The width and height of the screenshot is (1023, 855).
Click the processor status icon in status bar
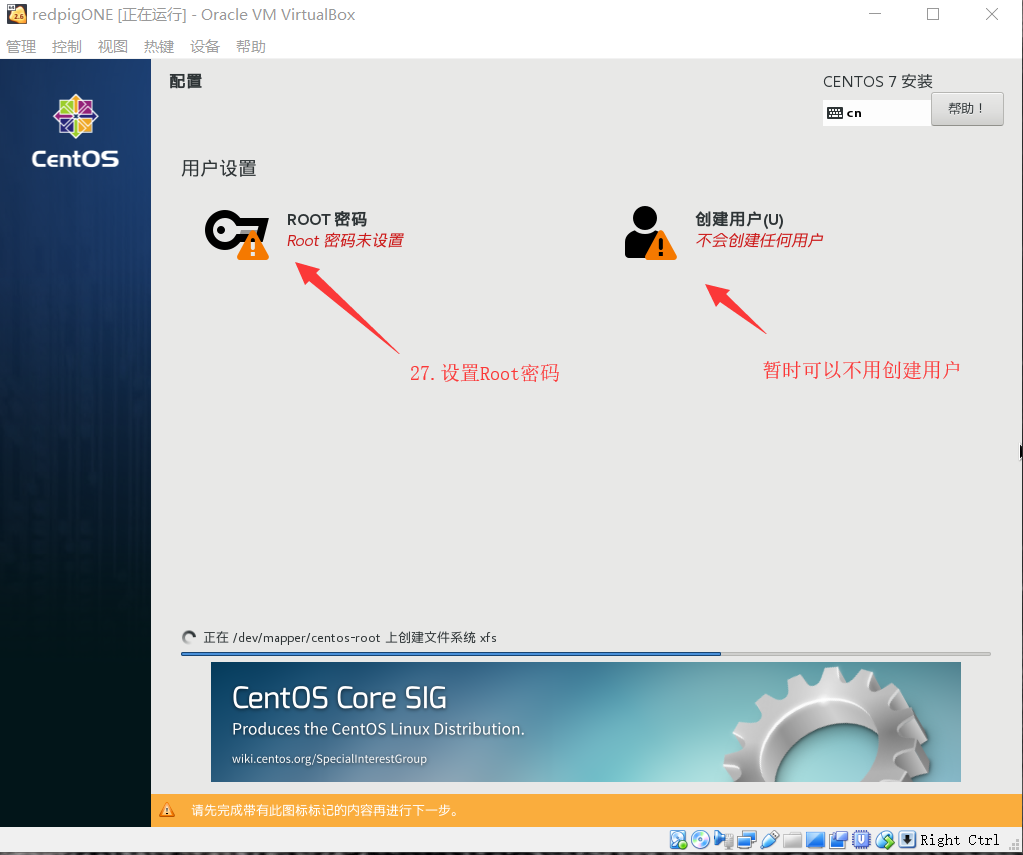tap(860, 839)
